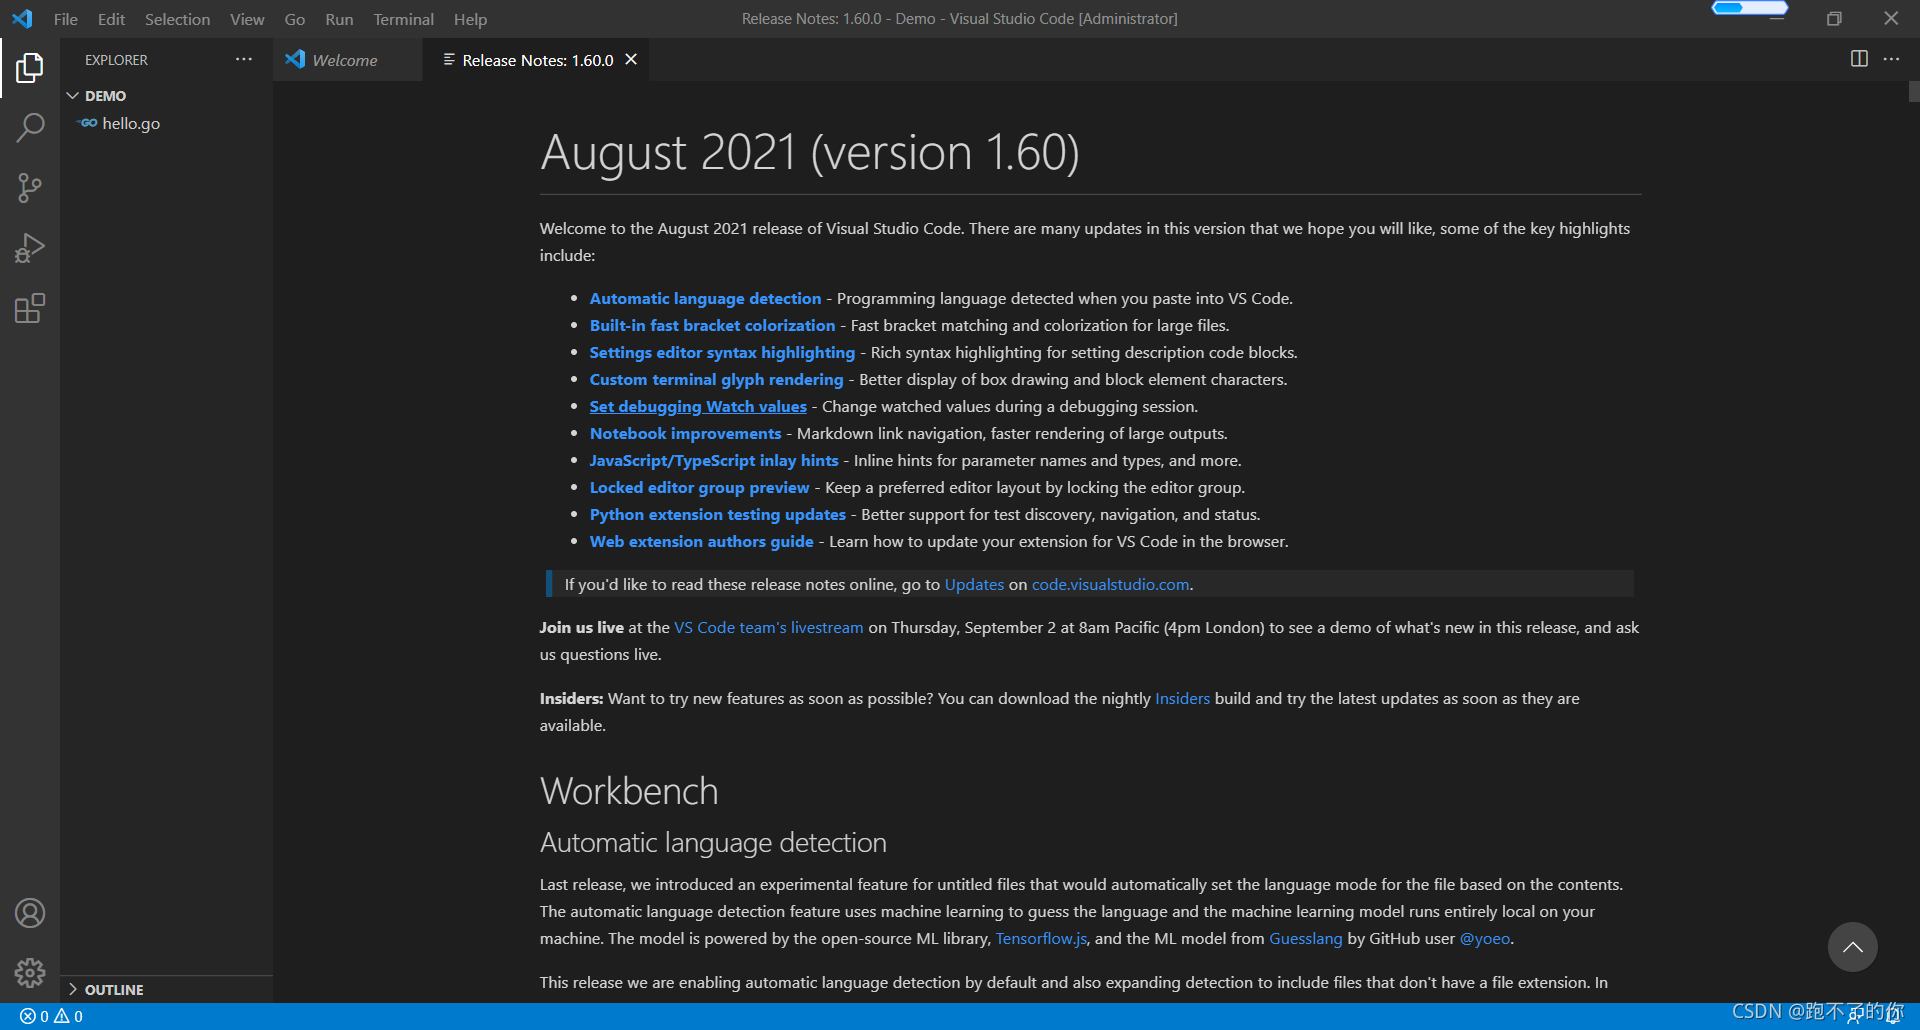1920x1030 pixels.
Task: Open the Manage gear icon
Action: 30,973
